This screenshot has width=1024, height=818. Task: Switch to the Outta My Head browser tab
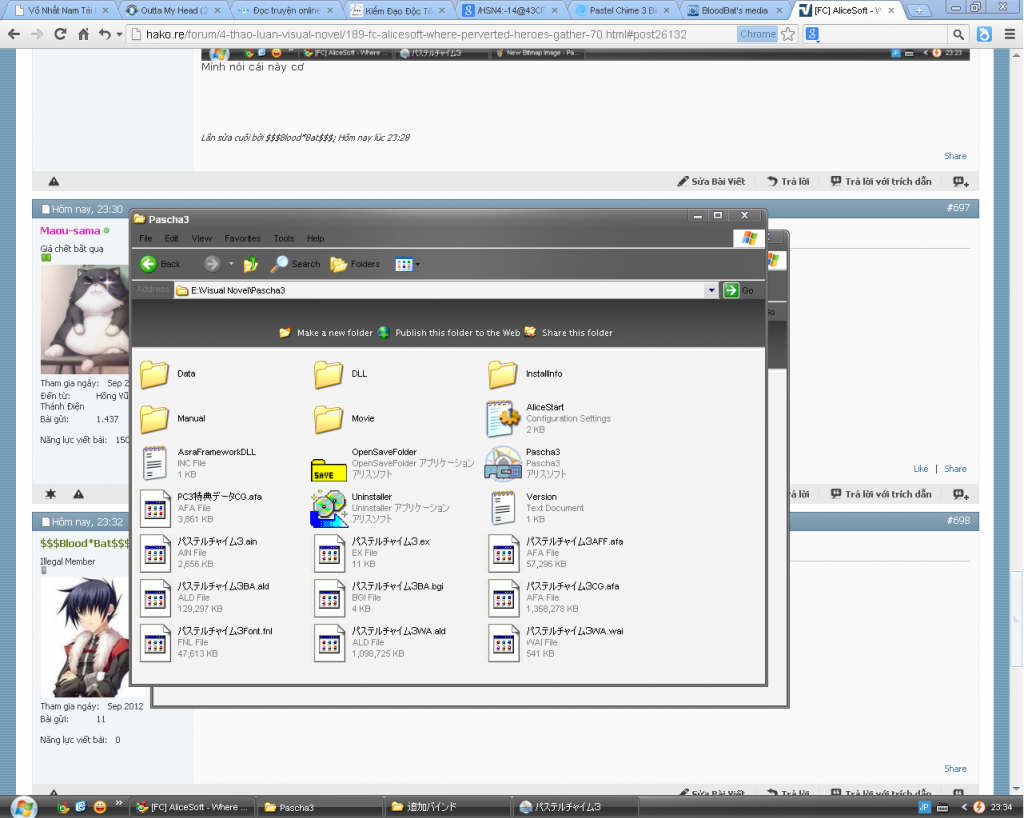[173, 10]
